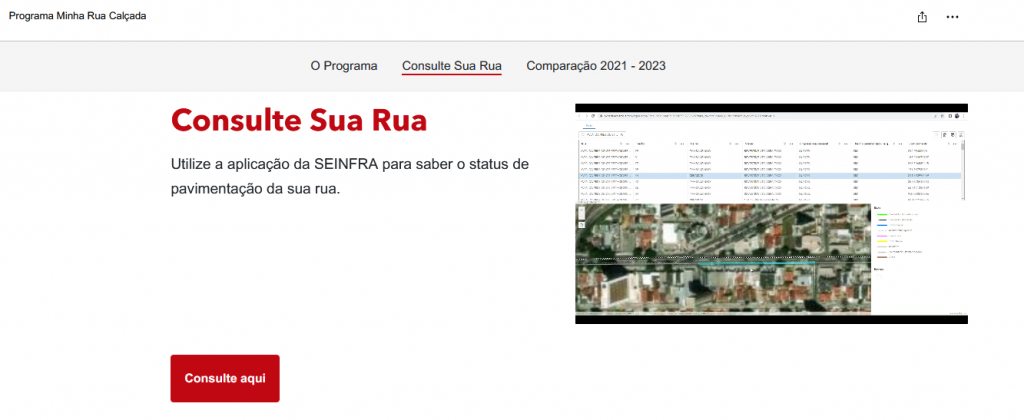This screenshot has height=420, width=1024.
Task: Open the Comparação 2021 - 2023 tab
Action: tap(596, 66)
